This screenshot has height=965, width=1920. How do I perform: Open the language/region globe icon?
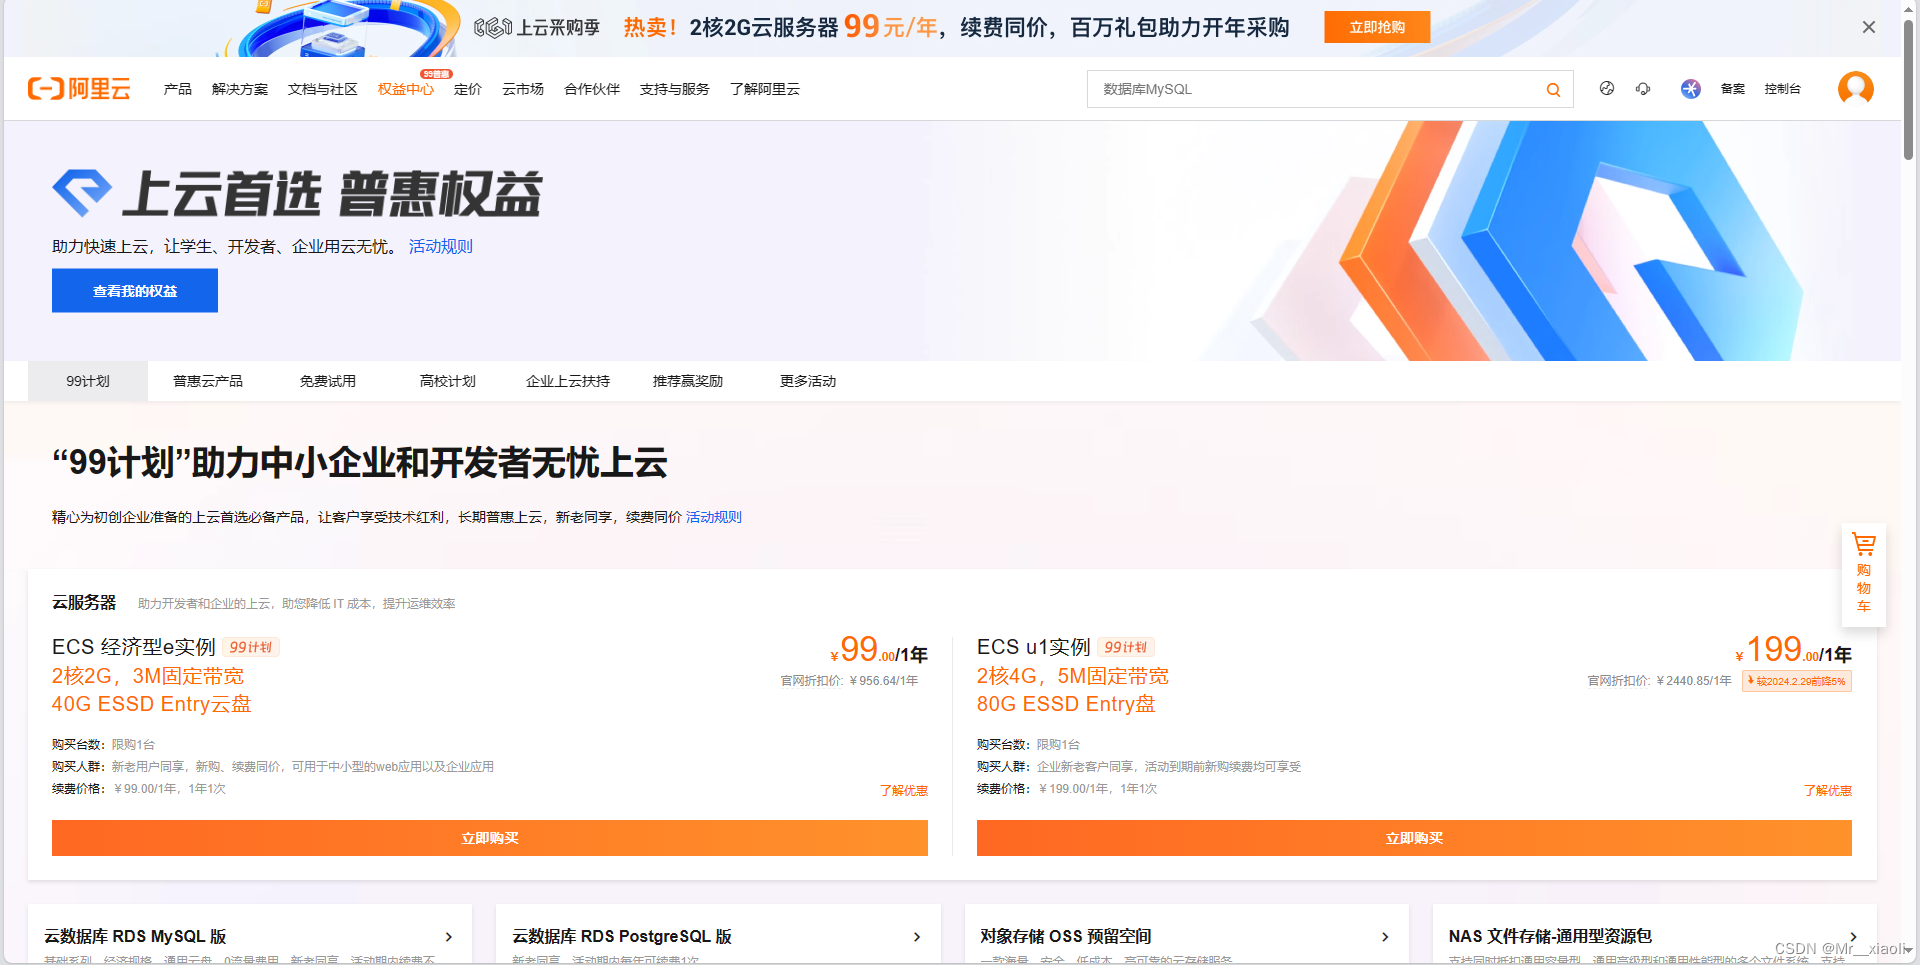pyautogui.click(x=1606, y=89)
